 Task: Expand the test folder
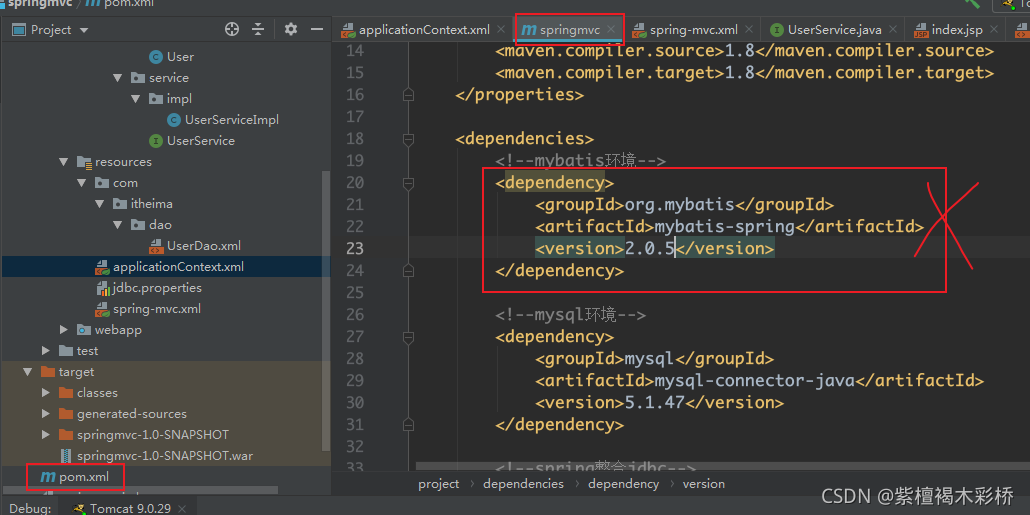coord(45,351)
